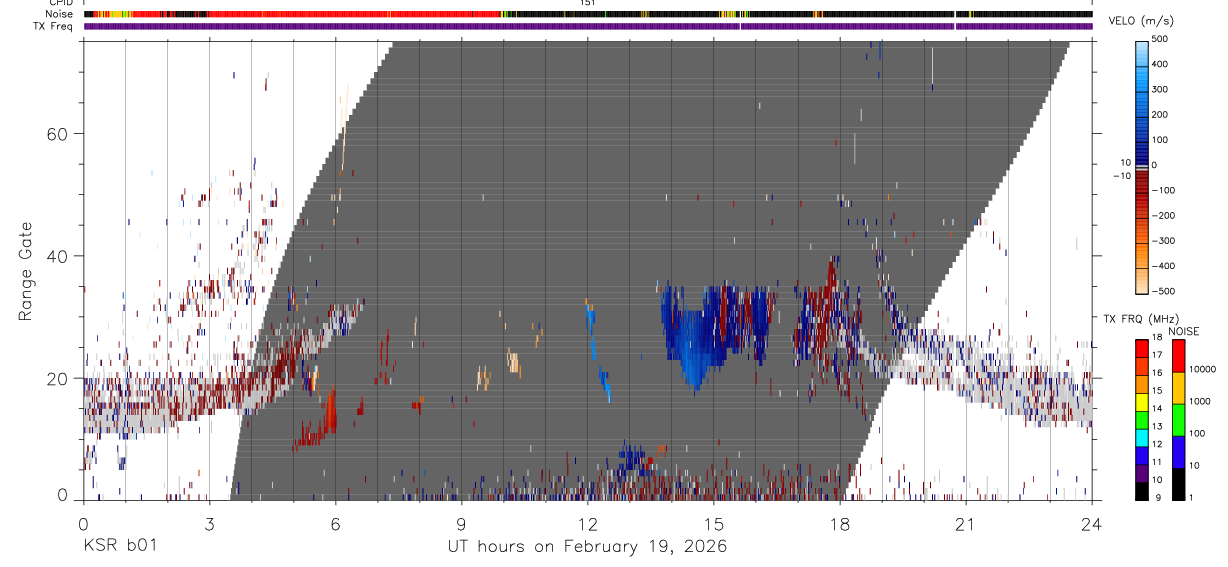
Task: Click TX frequency legend label 17
Action: coord(1158,355)
